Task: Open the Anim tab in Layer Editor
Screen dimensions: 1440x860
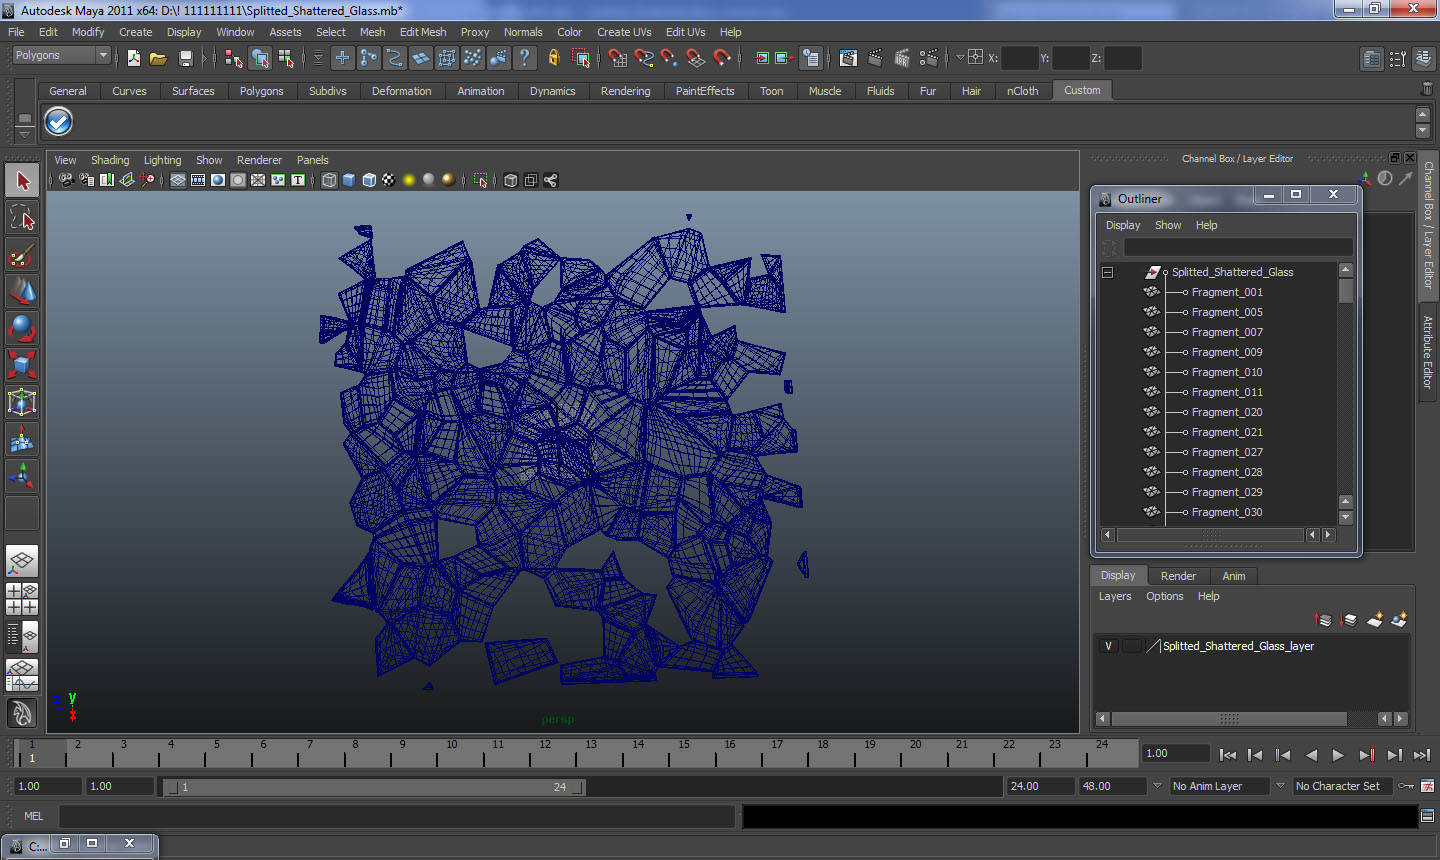Action: pyautogui.click(x=1234, y=576)
